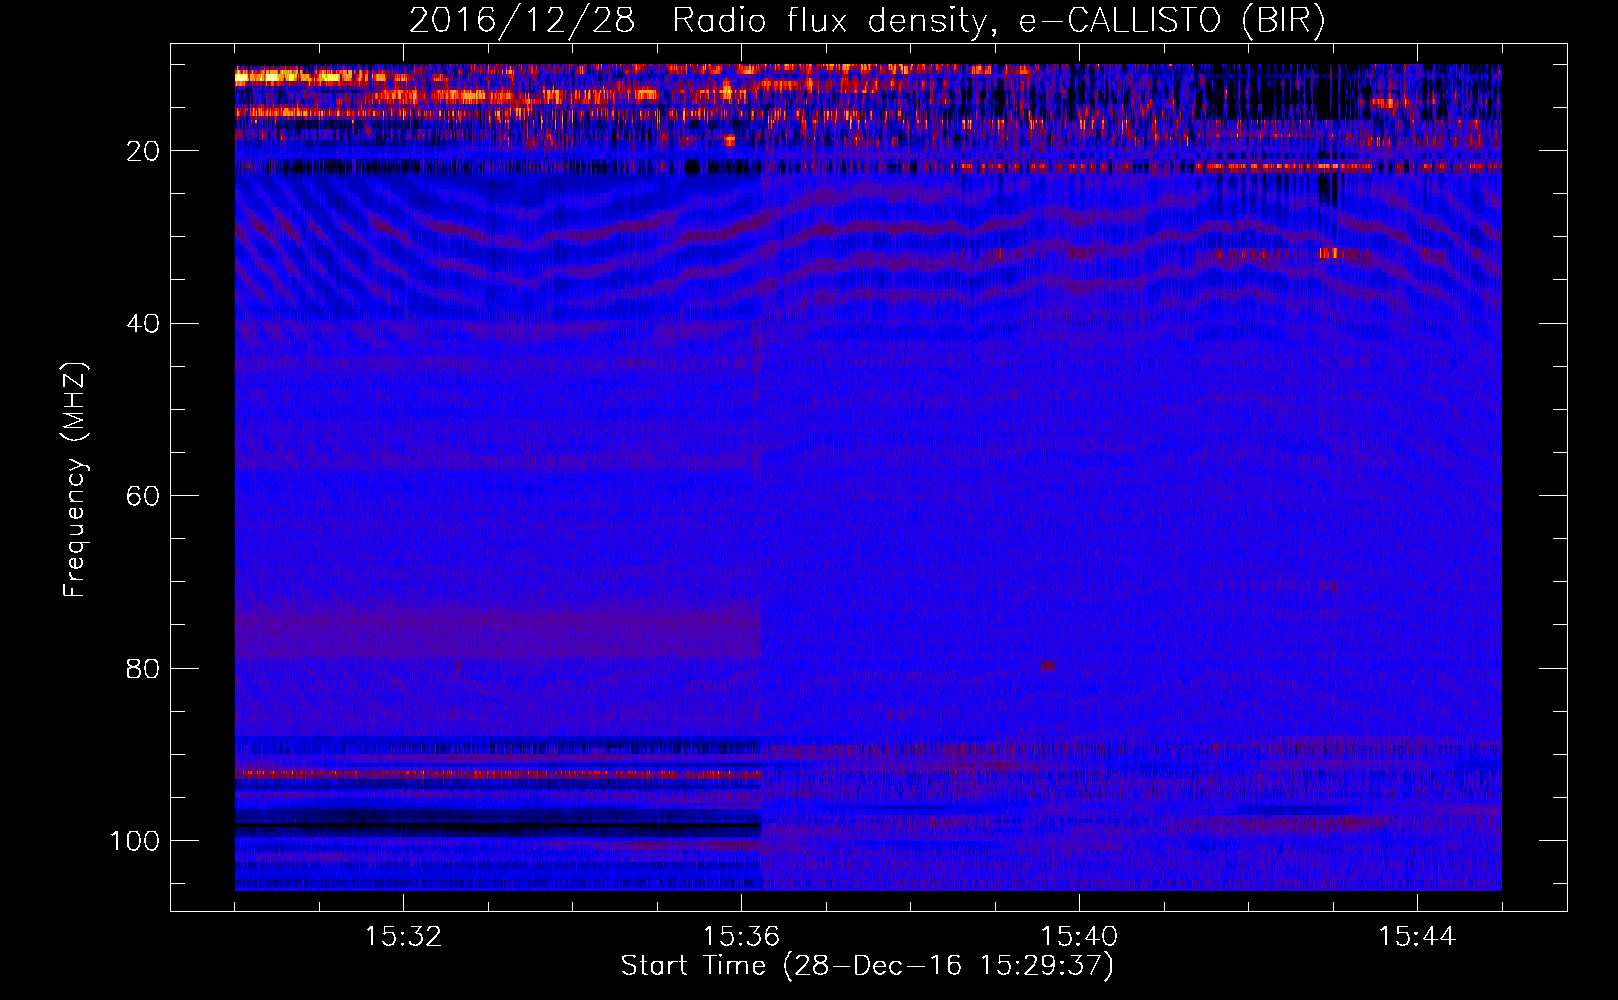1618x1000 pixels.
Task: Click the plot title "Radio flux density, e-CALLISTO (BIR)"
Action: tap(998, 21)
